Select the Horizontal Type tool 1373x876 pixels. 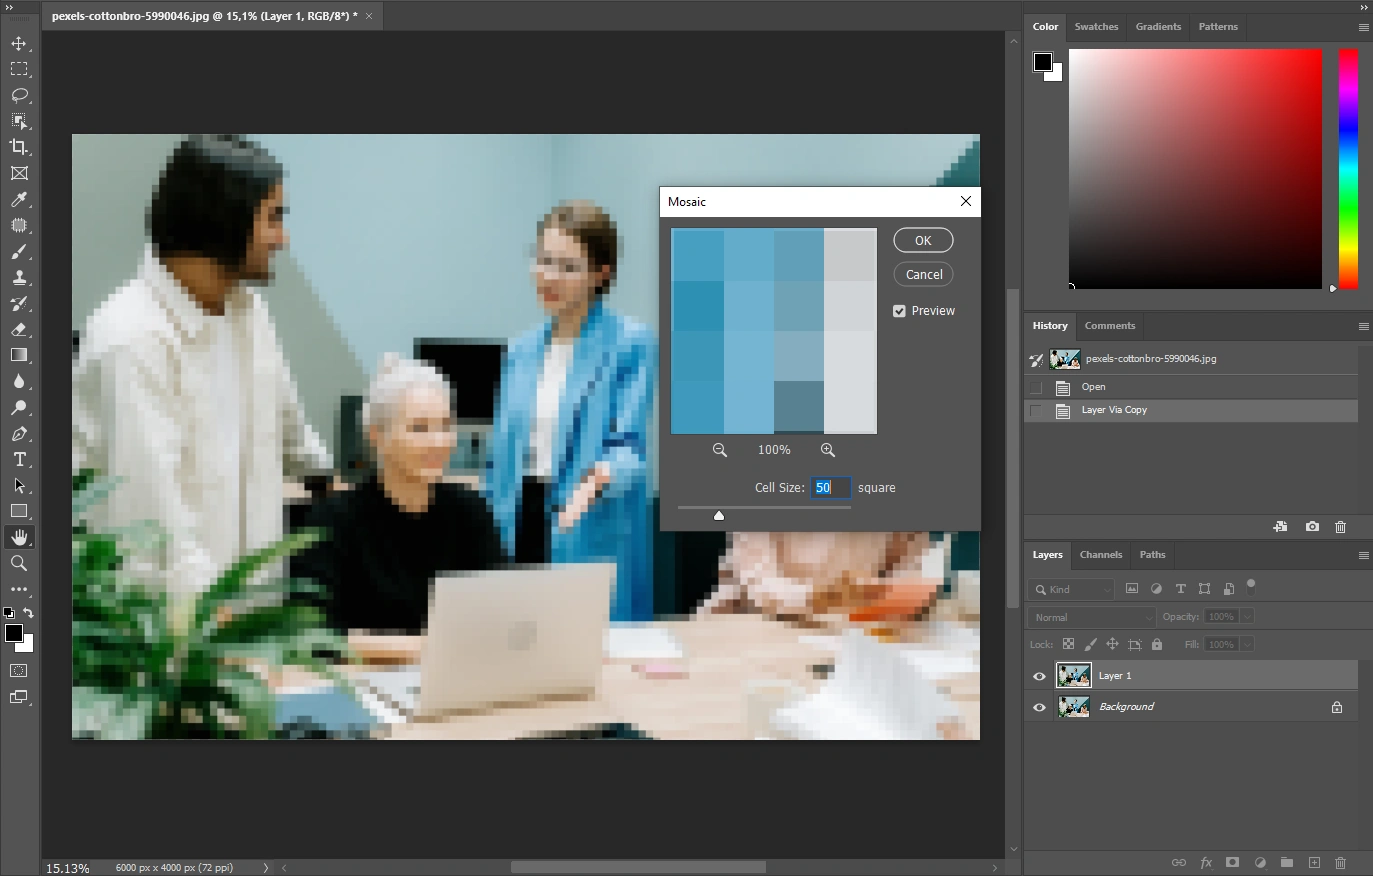click(x=19, y=460)
